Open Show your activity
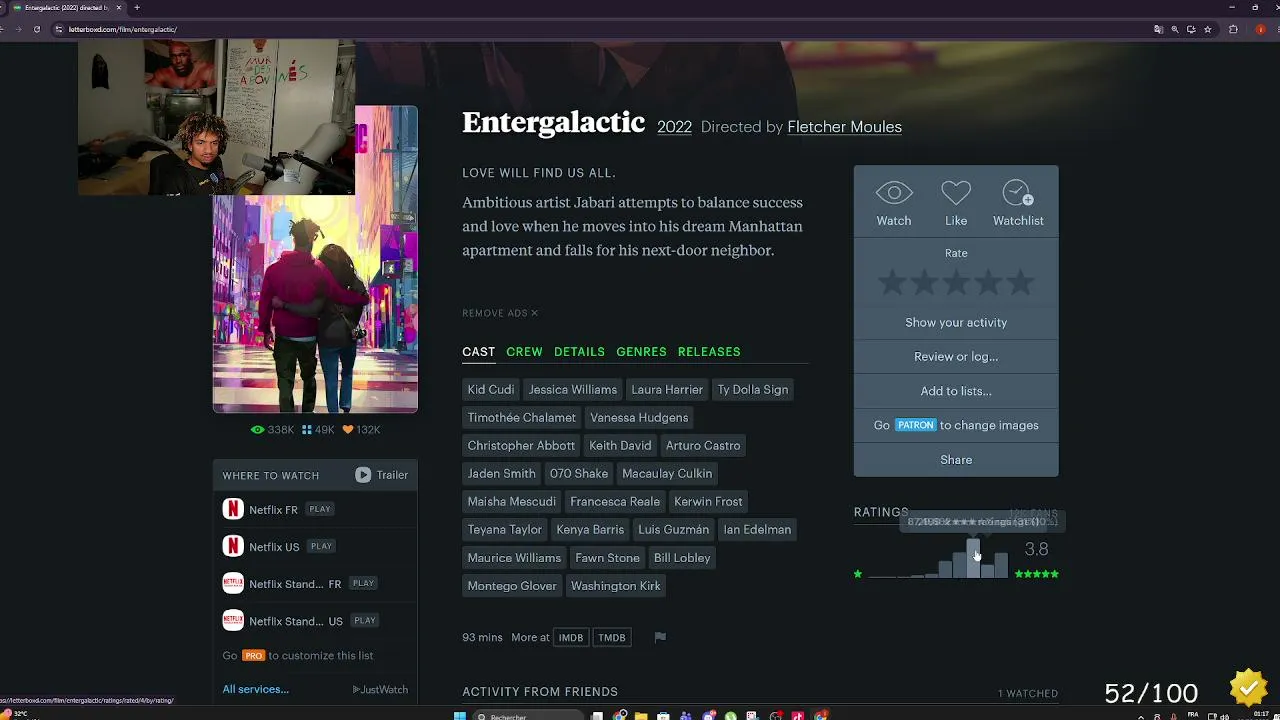The width and height of the screenshot is (1280, 720). (956, 322)
